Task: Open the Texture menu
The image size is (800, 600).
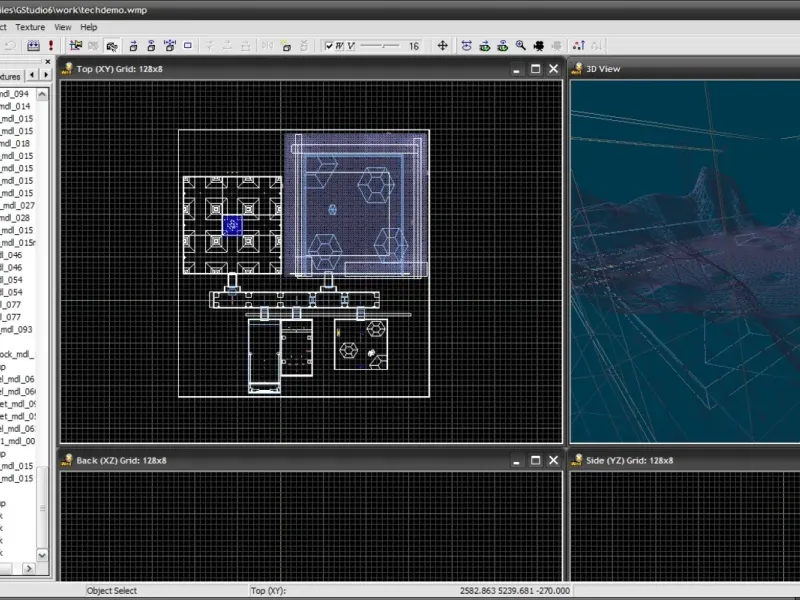Action: (x=30, y=27)
